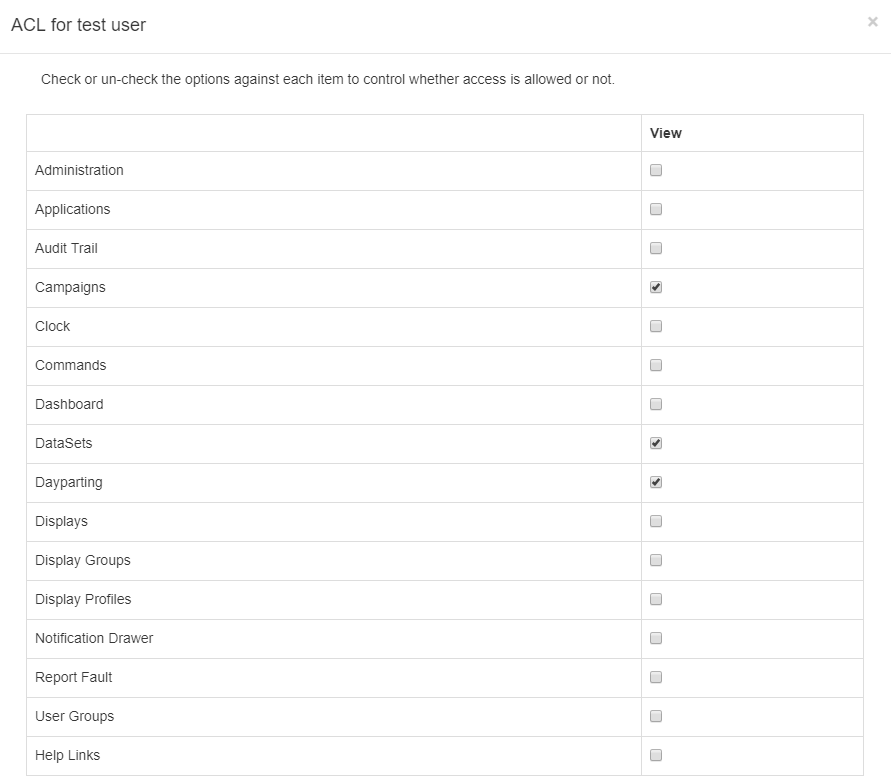
Task: Check the Commands View checkbox
Action: coord(656,365)
